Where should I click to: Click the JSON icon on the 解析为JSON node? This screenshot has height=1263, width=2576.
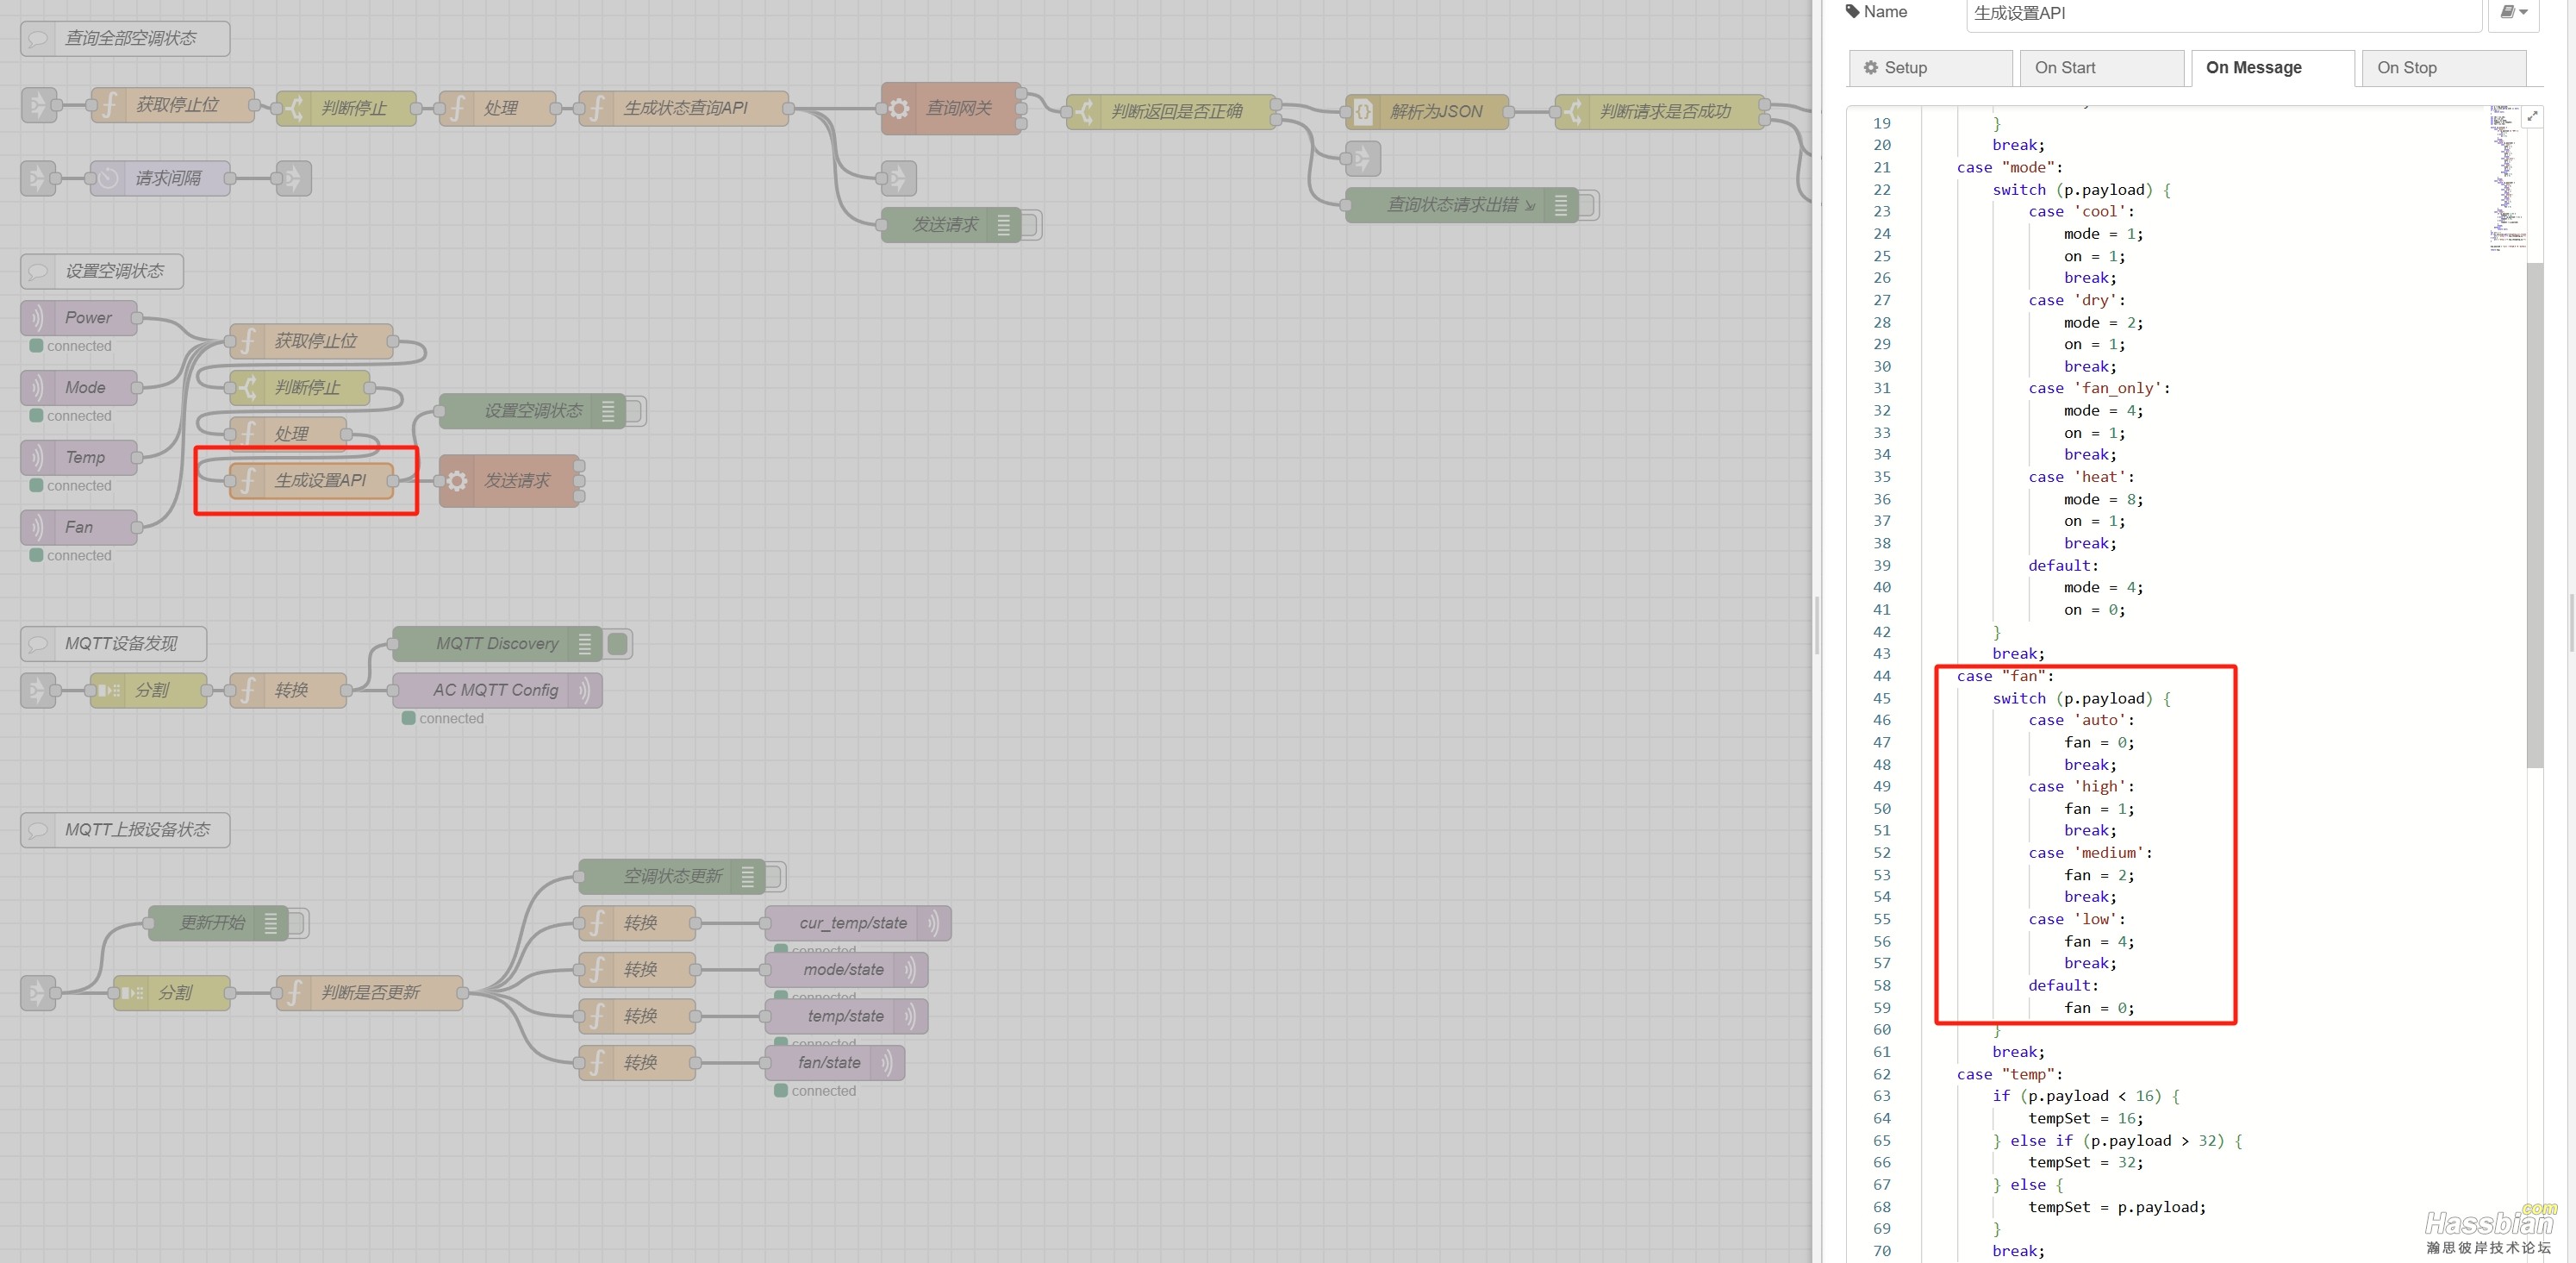point(1363,111)
